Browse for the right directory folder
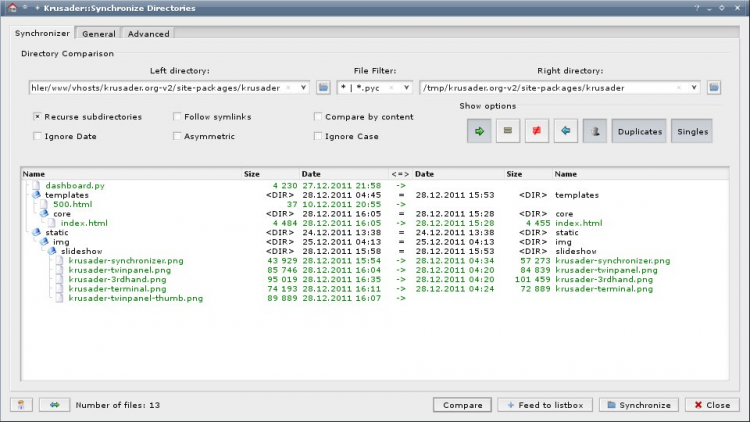 point(714,88)
